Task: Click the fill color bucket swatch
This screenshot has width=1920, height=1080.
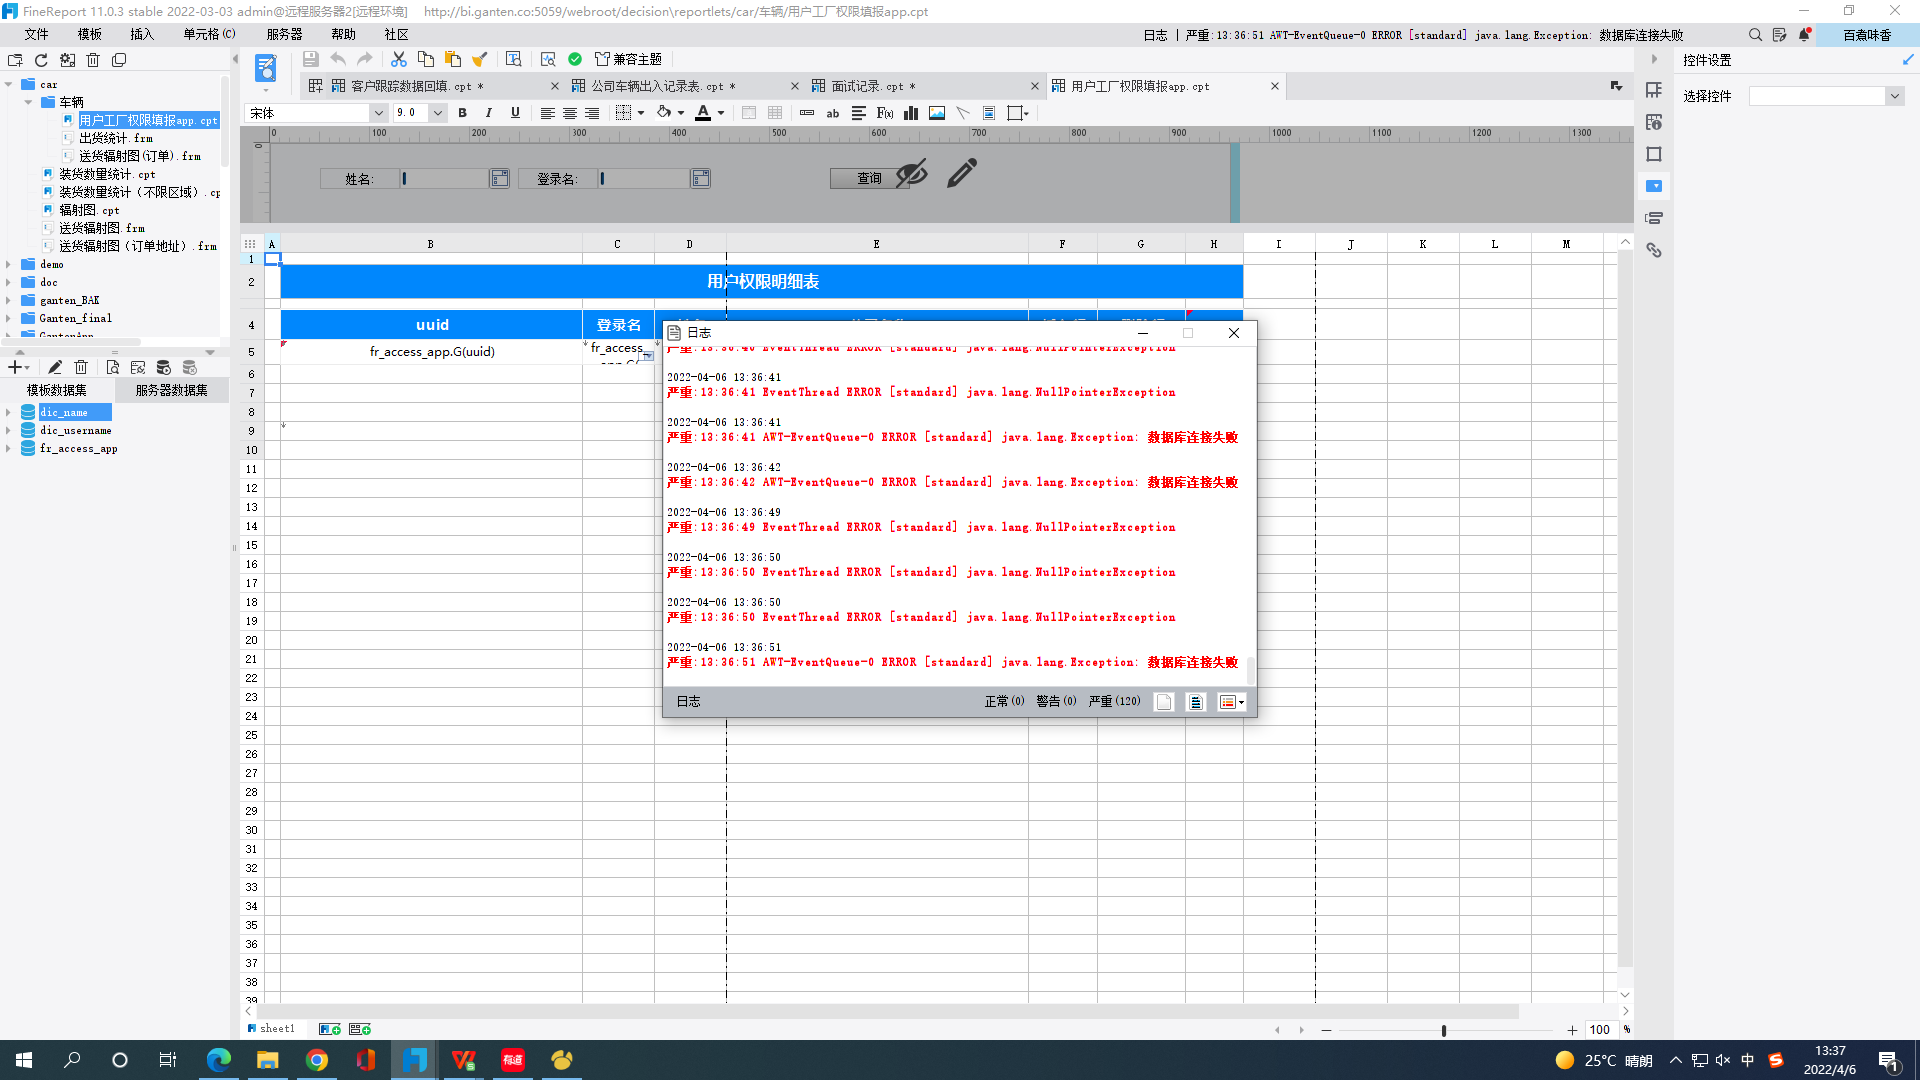Action: click(x=663, y=113)
